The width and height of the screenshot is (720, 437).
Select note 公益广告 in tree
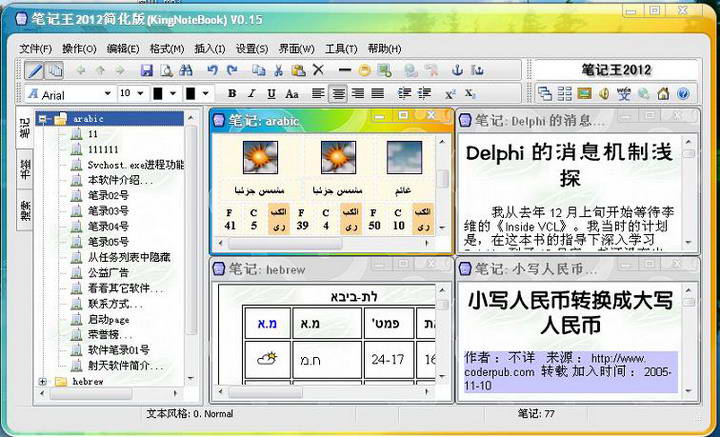tap(108, 272)
